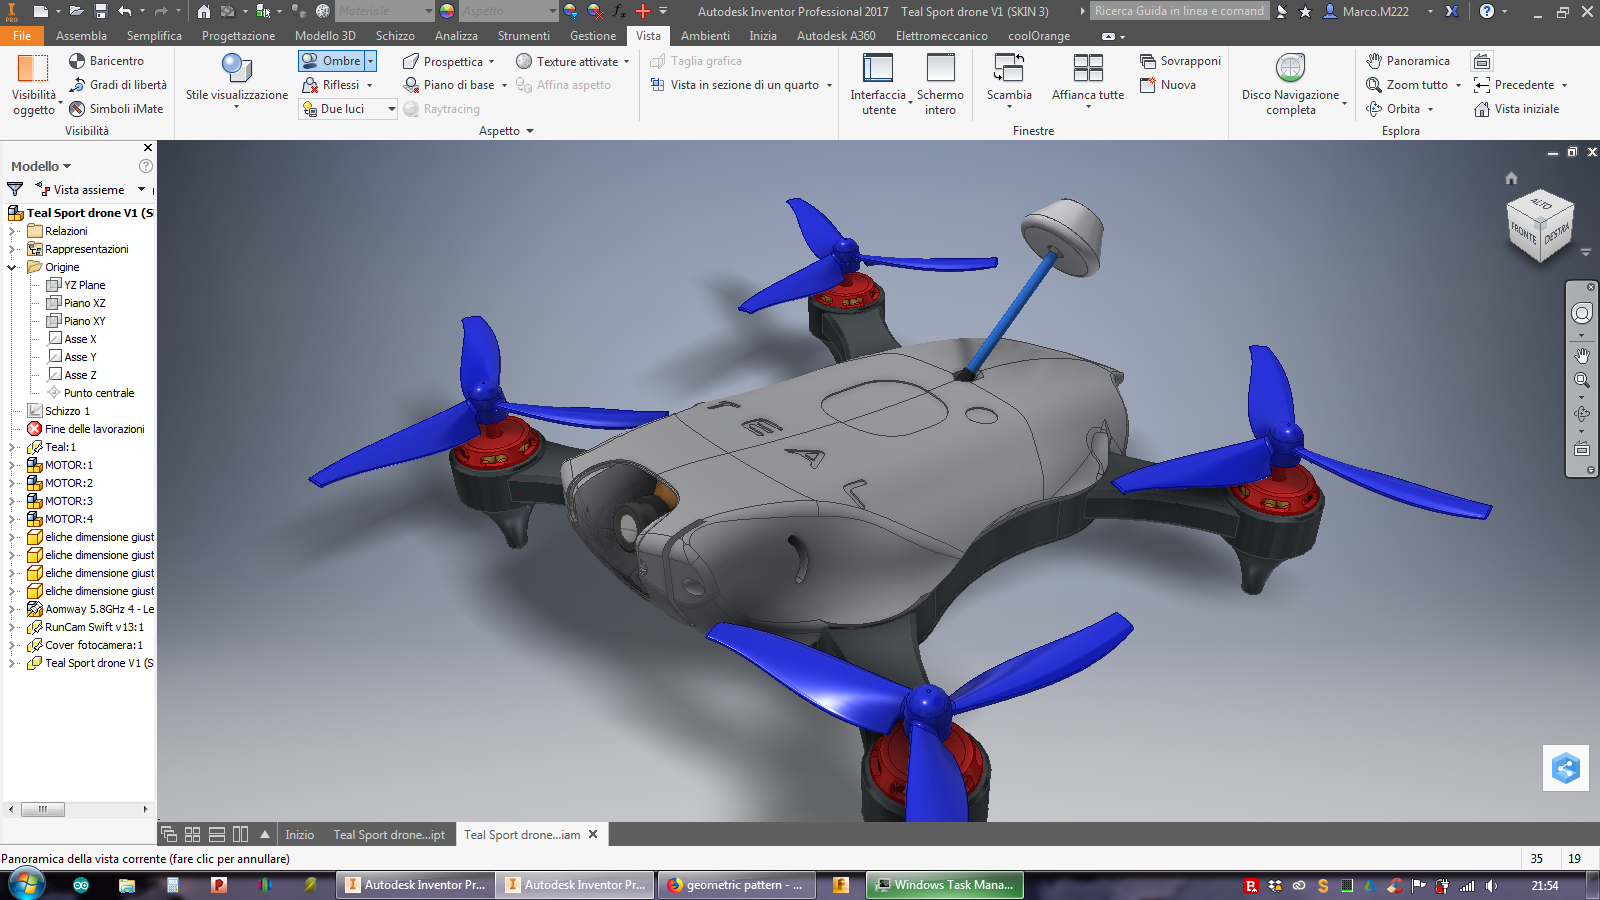The width and height of the screenshot is (1600, 900).
Task: Click Zoom tutto button
Action: tap(1407, 85)
